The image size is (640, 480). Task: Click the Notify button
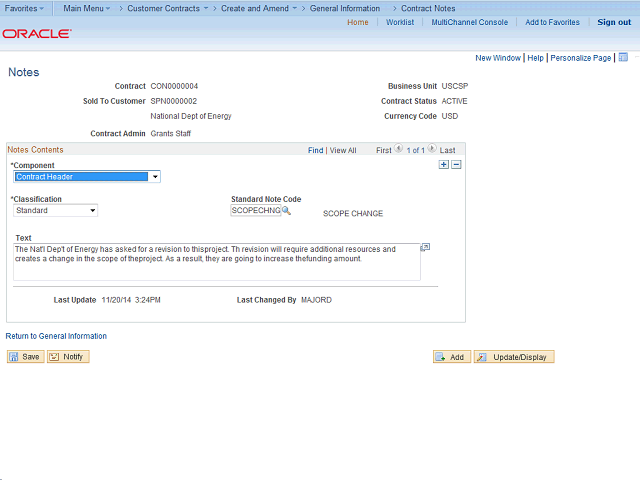[x=68, y=357]
